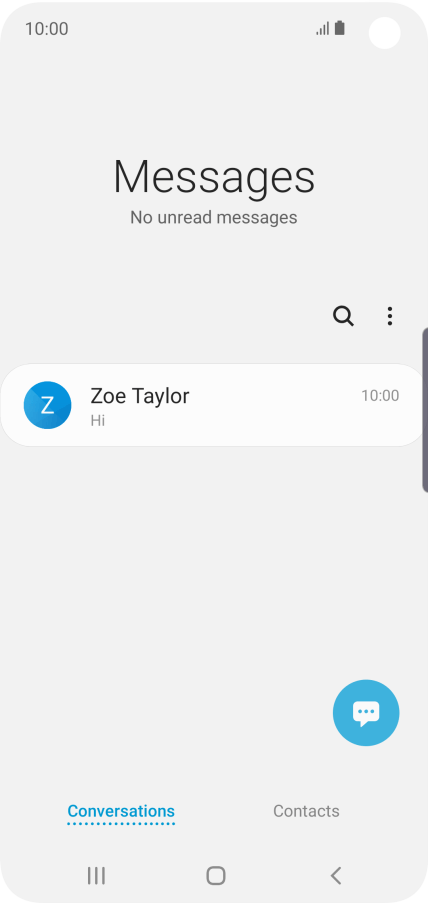Switch to the Contacts tab
The height and width of the screenshot is (903, 428).
click(306, 811)
